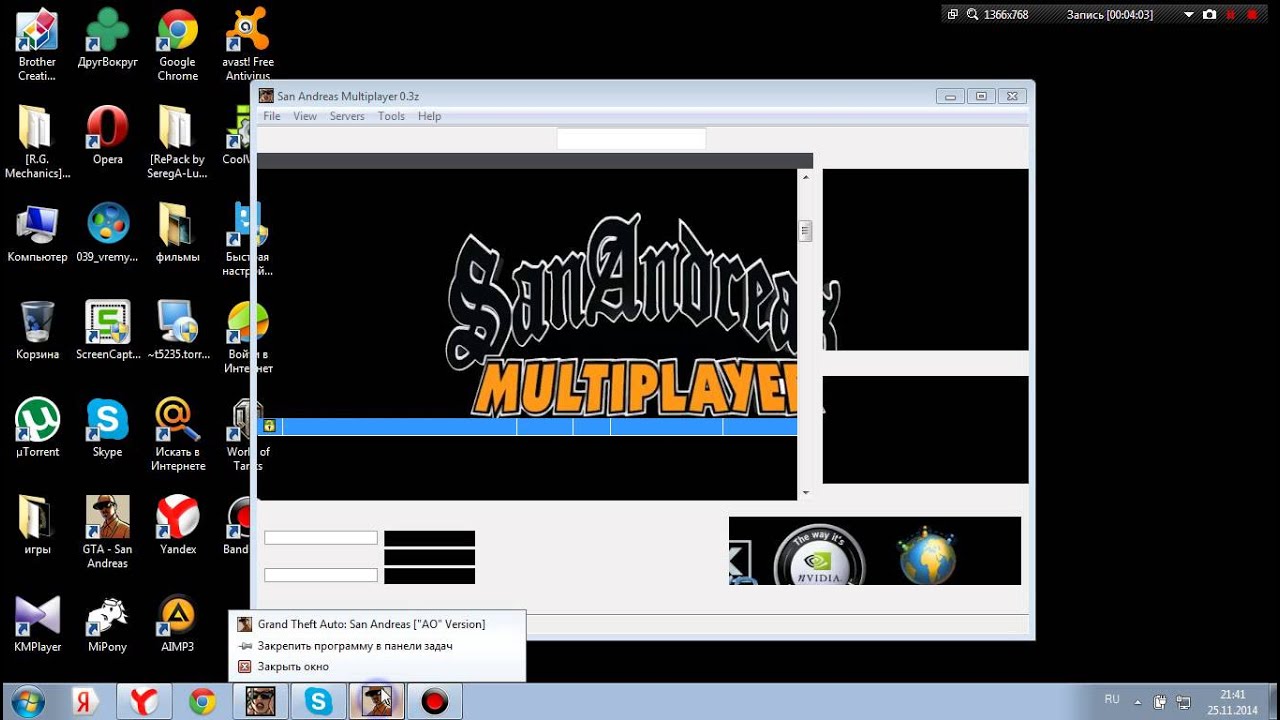Screen dimensions: 1280x720
Task: Take a snapshot with recorder camera icon
Action: point(1210,15)
